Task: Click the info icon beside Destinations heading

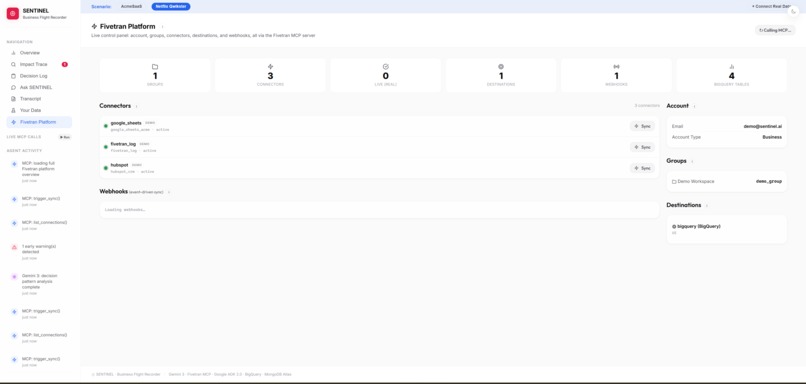Action: point(707,206)
